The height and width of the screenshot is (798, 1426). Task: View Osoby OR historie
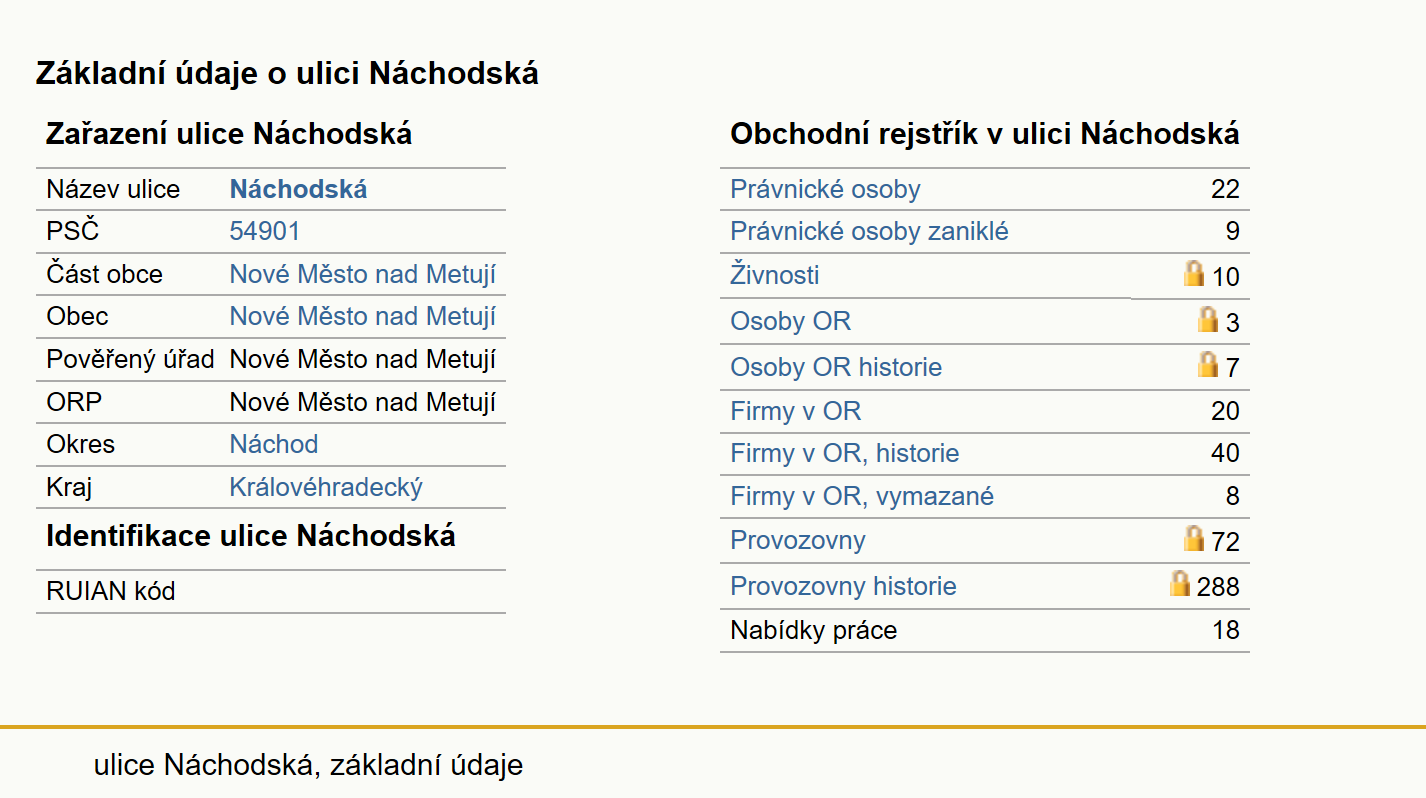click(x=836, y=367)
